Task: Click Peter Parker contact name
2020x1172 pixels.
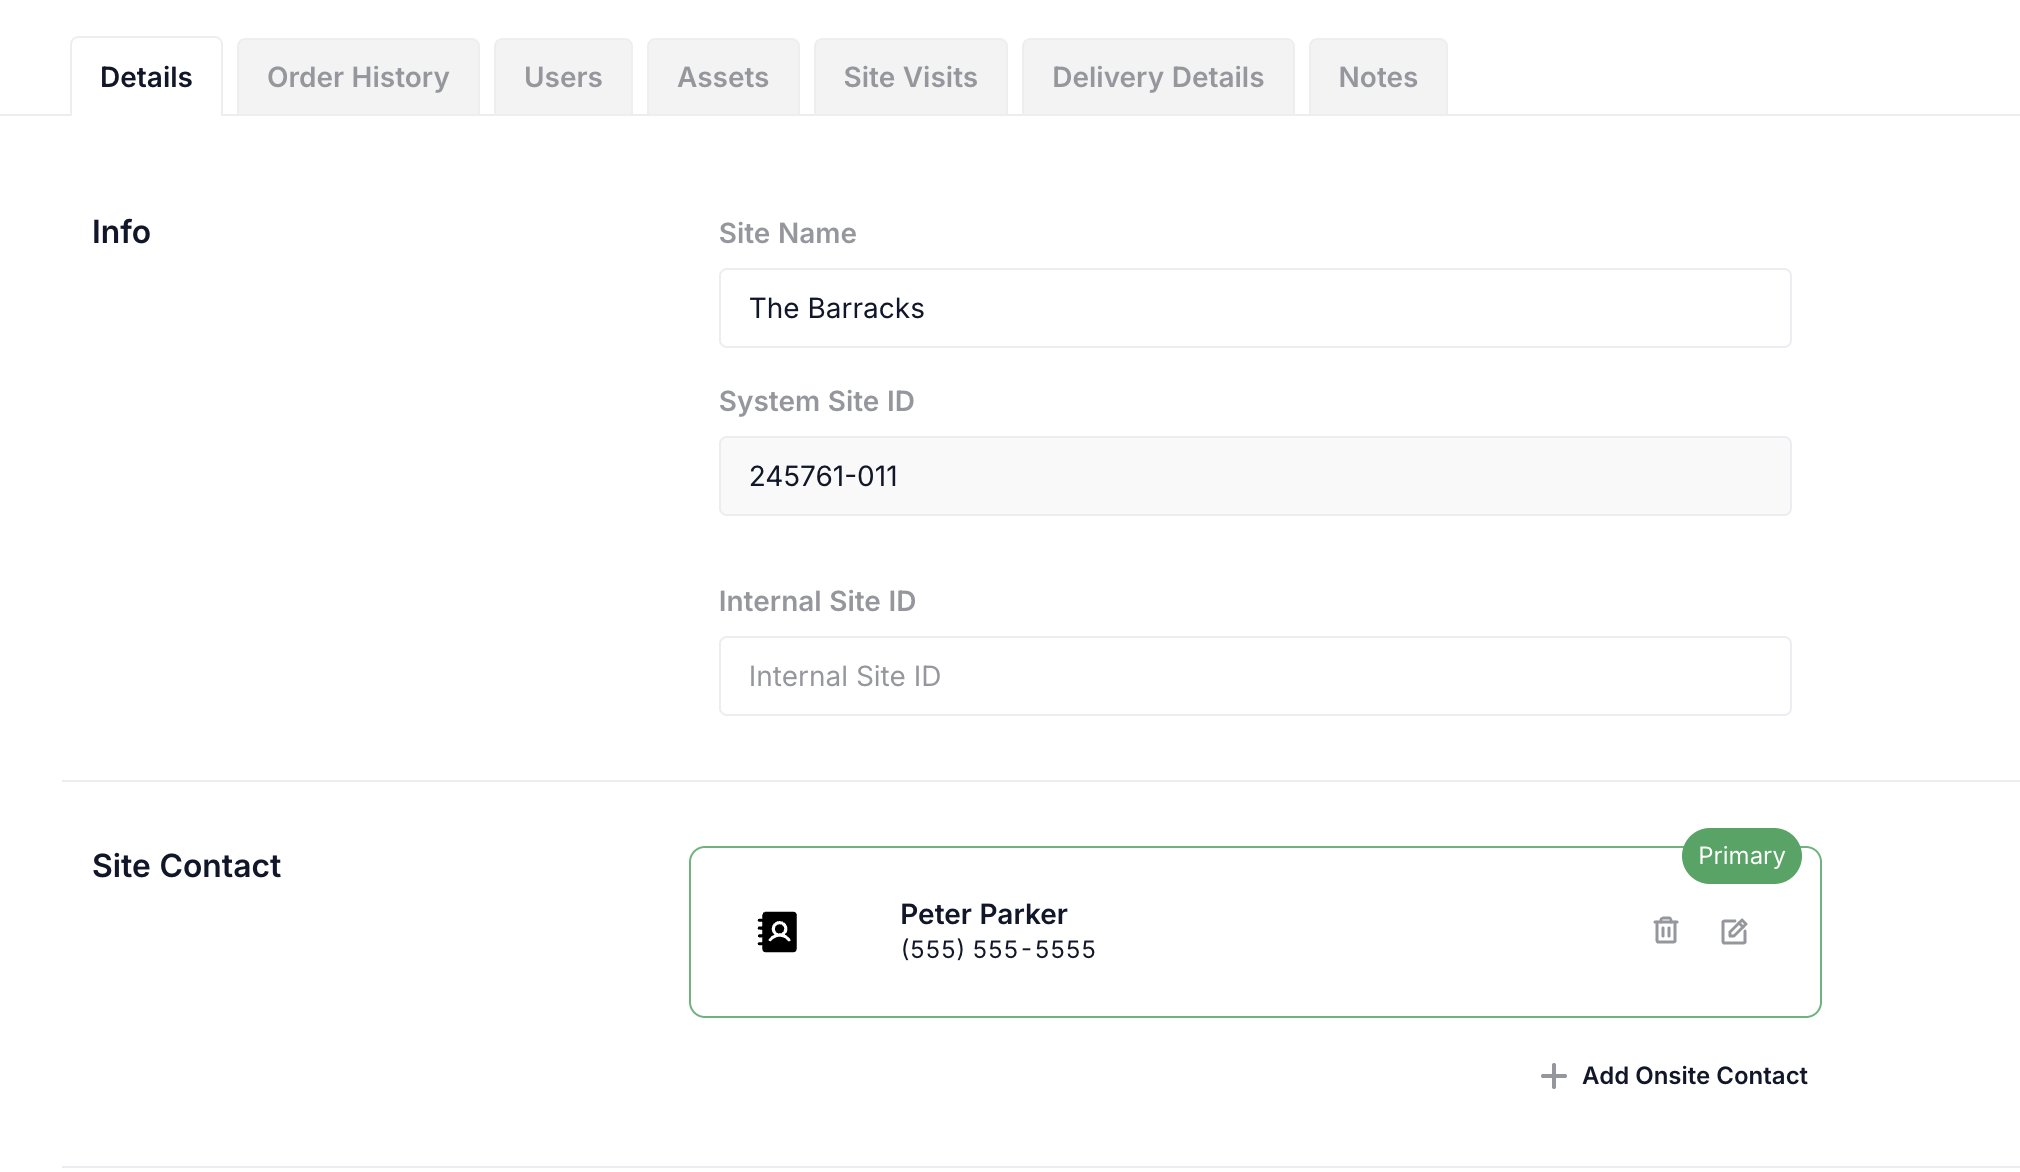Action: coord(984,914)
